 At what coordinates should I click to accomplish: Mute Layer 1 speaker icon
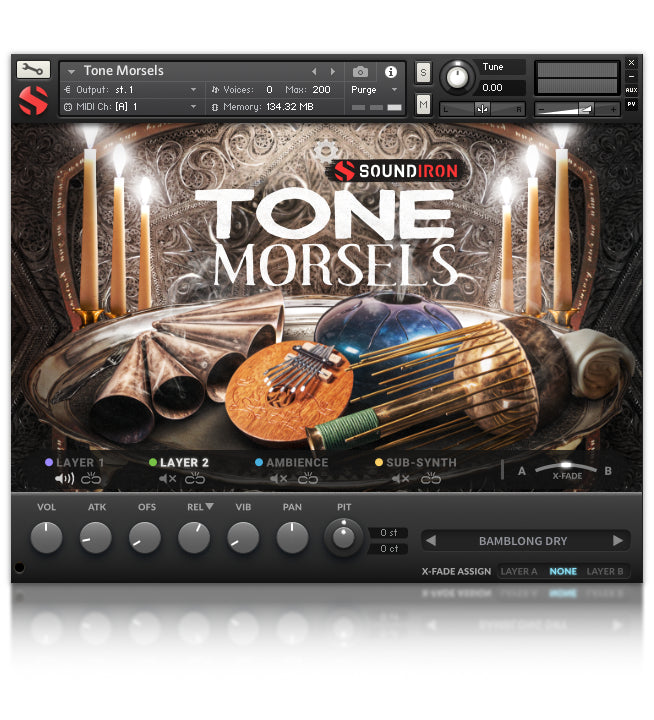click(65, 479)
